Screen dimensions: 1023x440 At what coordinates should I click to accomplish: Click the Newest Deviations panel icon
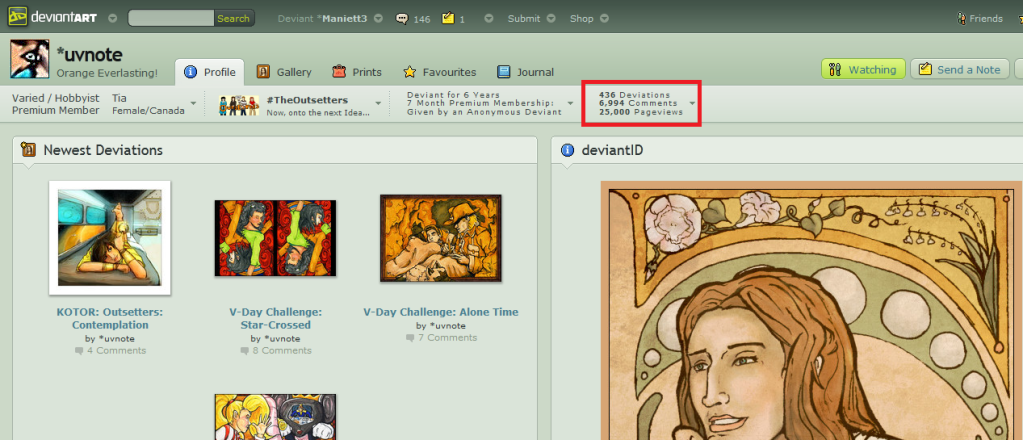point(28,149)
